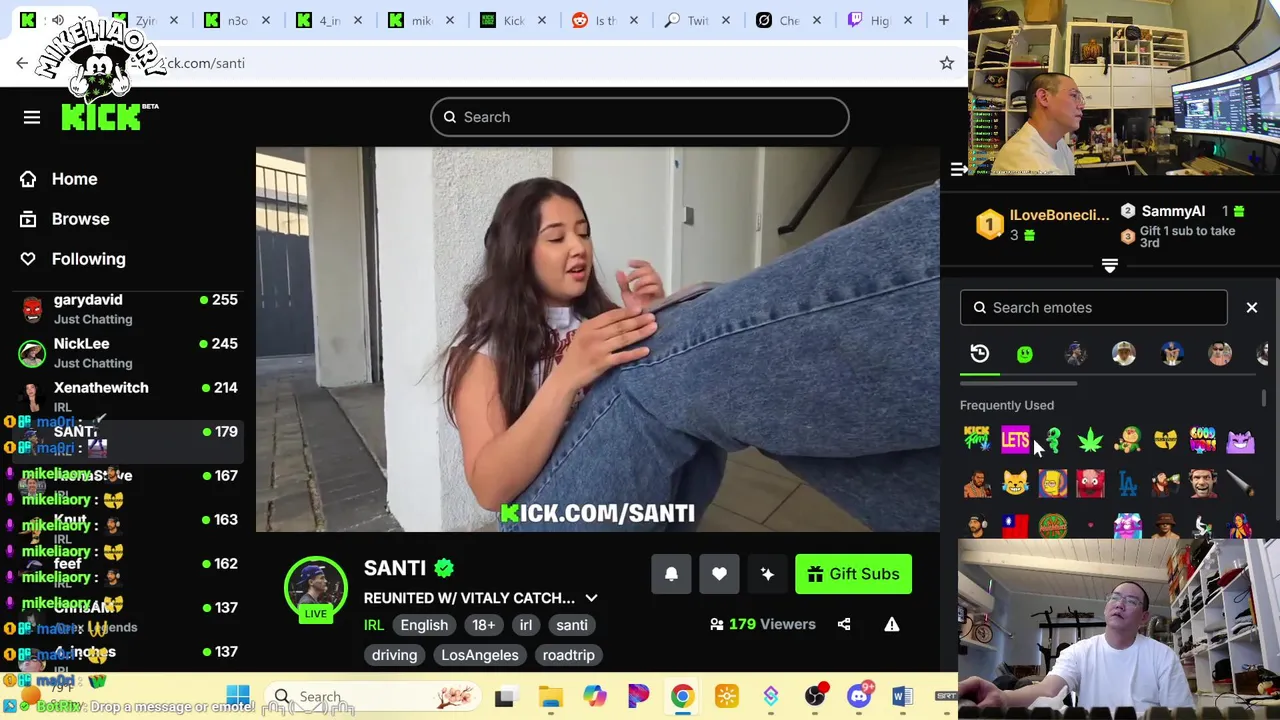
Task: Open Chrome from the taskbar
Action: coord(682,696)
